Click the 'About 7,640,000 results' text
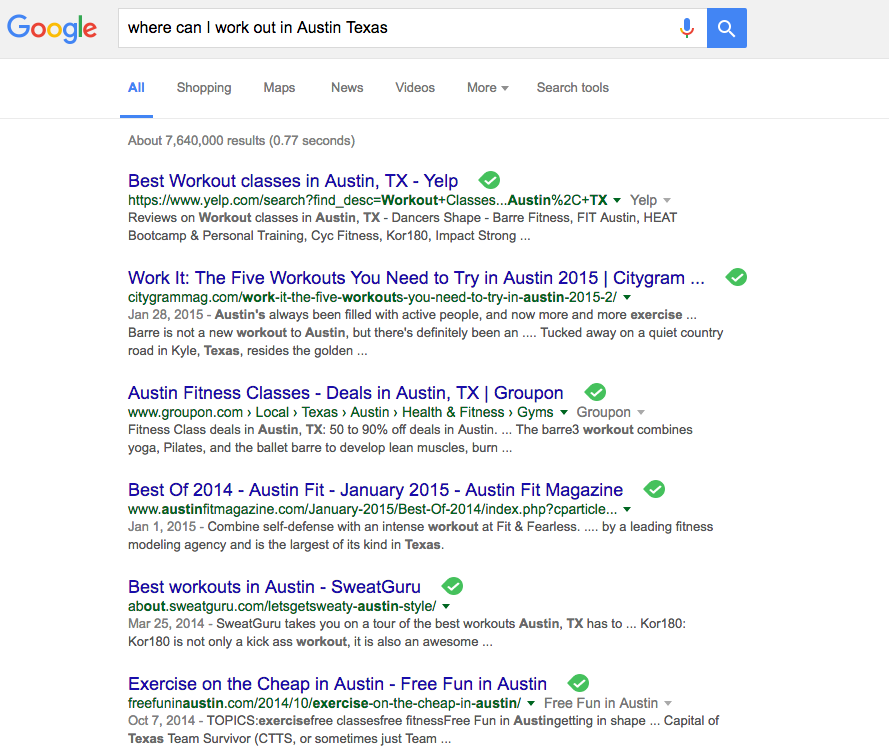This screenshot has width=889, height=756. click(197, 141)
